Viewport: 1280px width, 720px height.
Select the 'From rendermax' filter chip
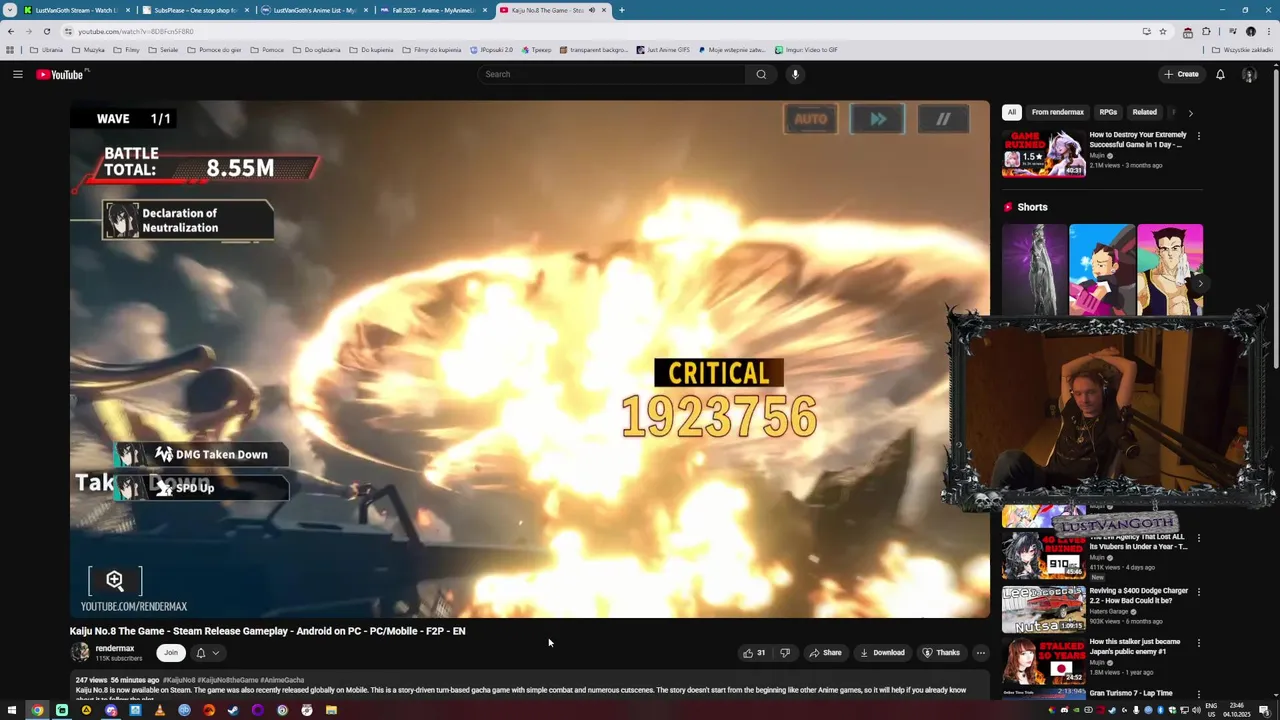tap(1057, 112)
